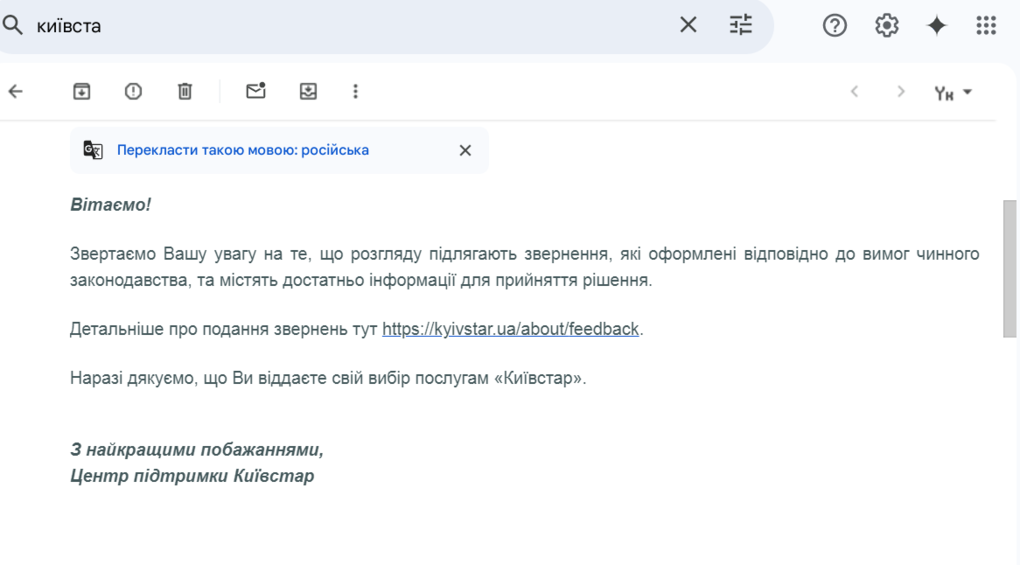Show advanced search options filter
The width and height of the screenshot is (1020, 565).
[x=741, y=26]
